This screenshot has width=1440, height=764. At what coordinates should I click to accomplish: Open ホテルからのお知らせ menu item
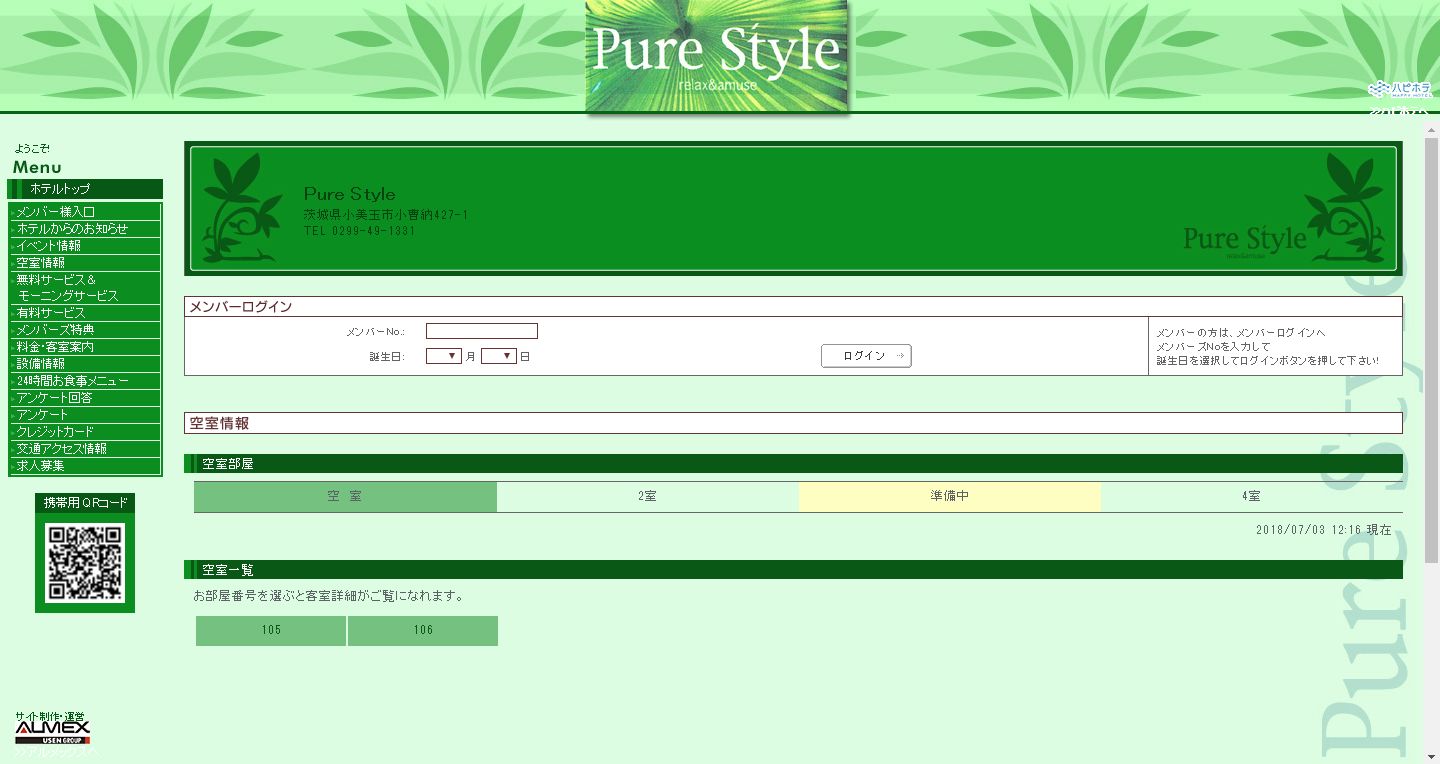[85, 228]
